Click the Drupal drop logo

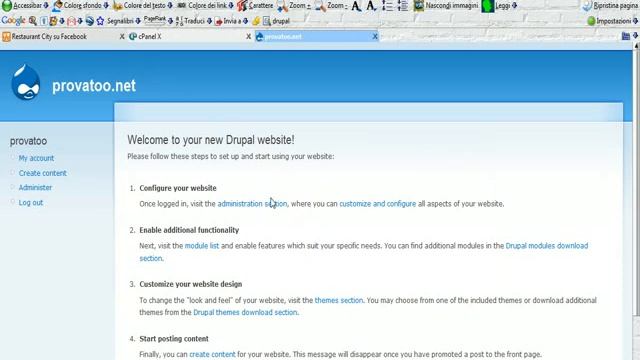[x=26, y=82]
